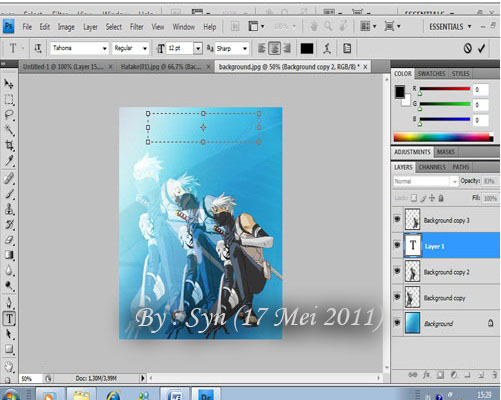This screenshot has width=501, height=400.
Task: Open the Arrange Documents dropdown
Action: click(368, 26)
